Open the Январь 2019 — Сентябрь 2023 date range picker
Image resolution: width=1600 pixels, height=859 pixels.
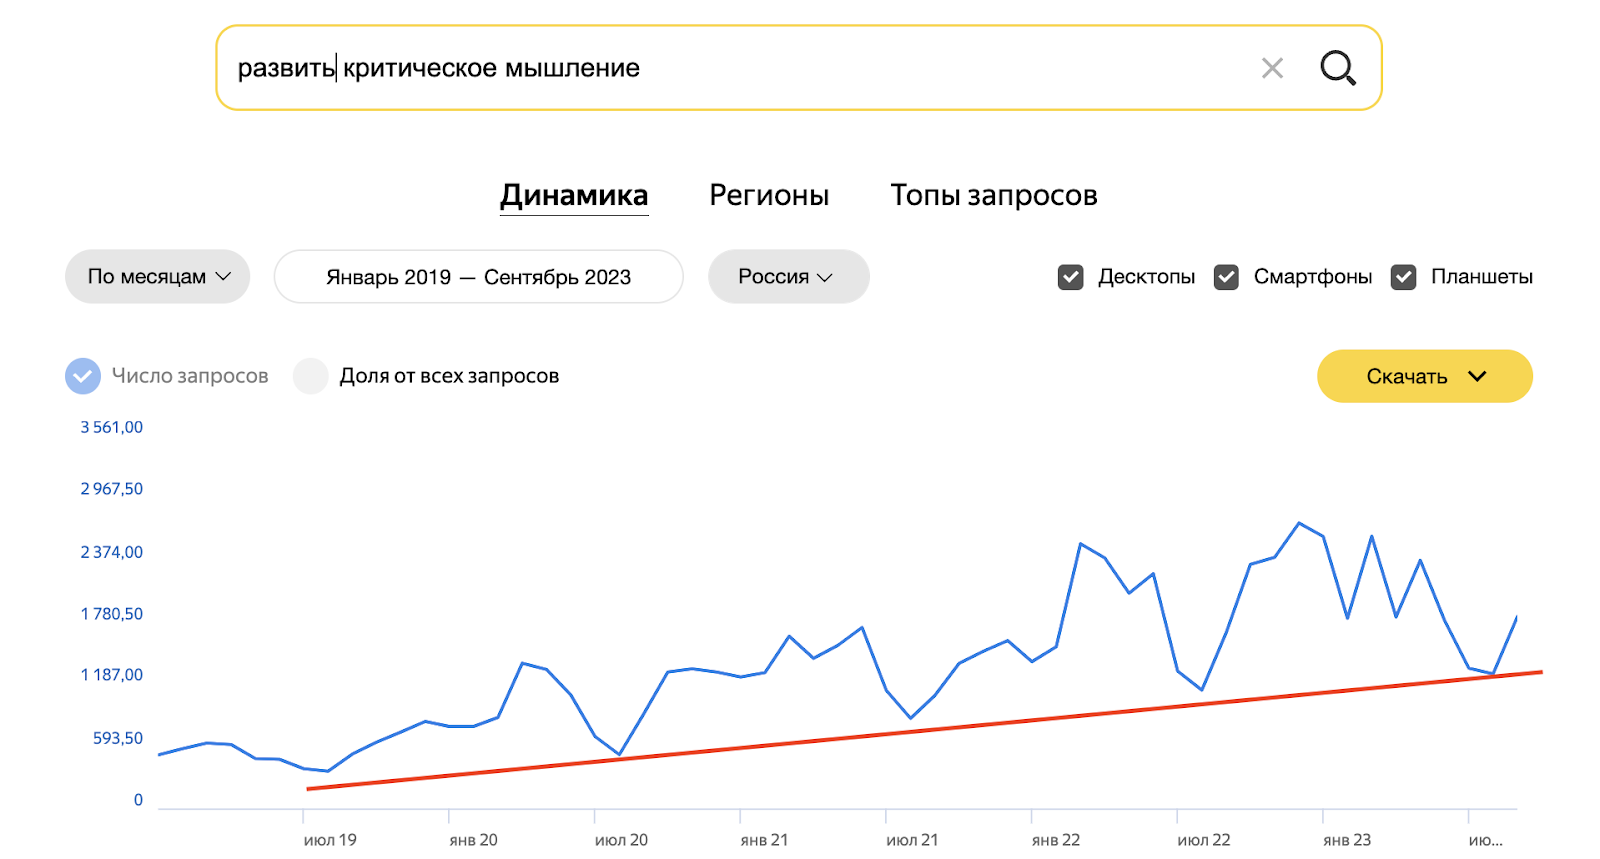(x=478, y=277)
